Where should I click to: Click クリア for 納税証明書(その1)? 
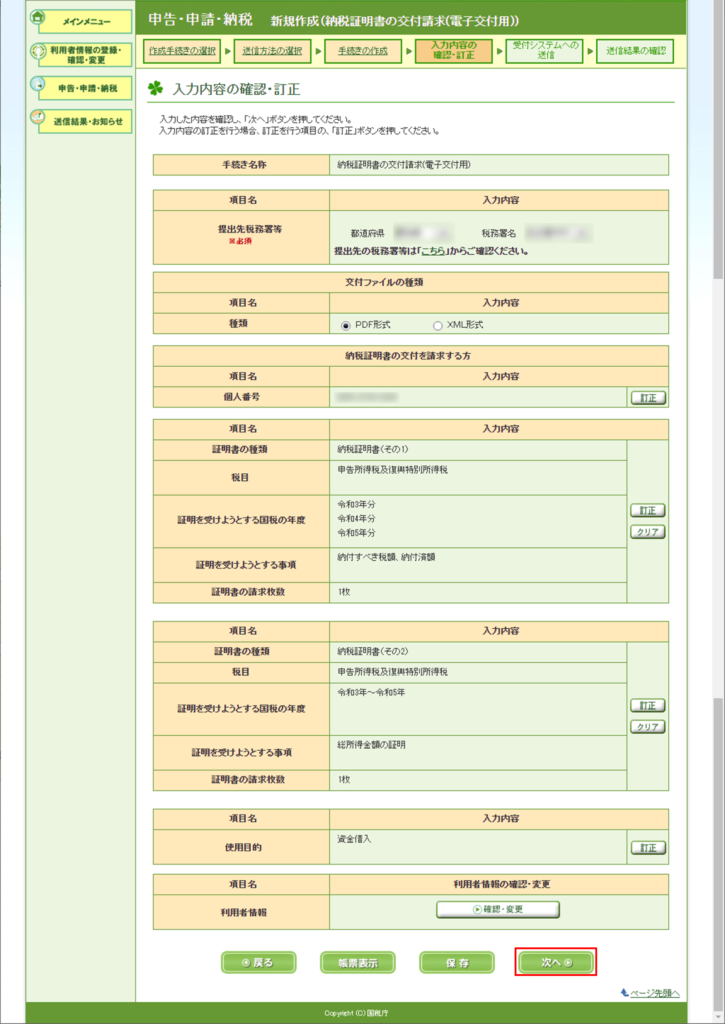pos(648,532)
